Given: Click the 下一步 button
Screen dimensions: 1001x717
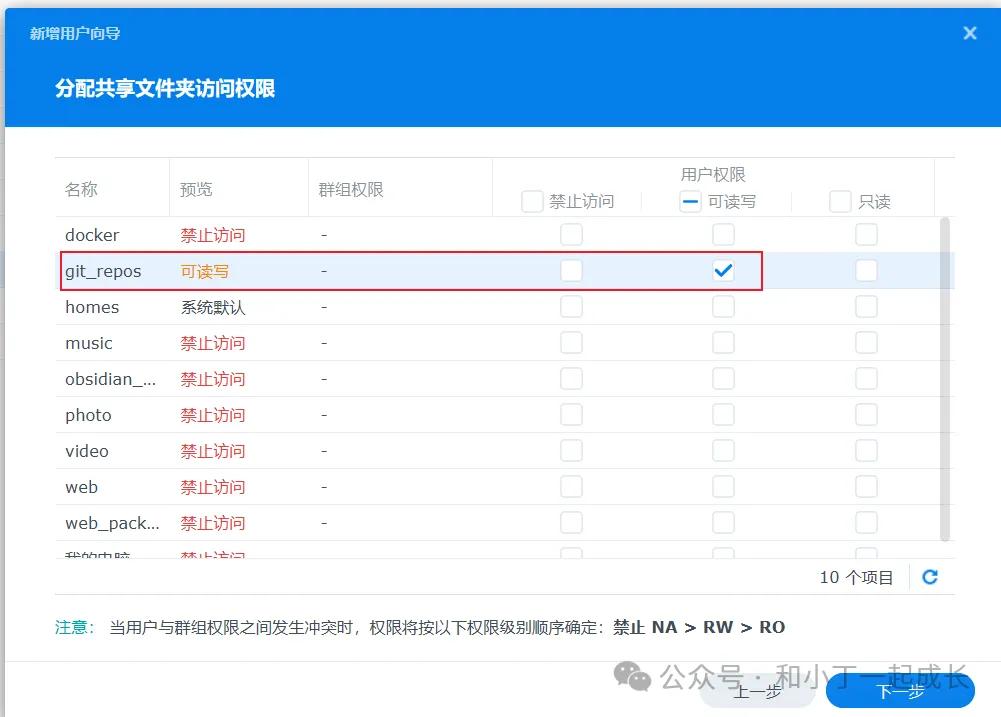Looking at the screenshot, I should tap(899, 691).
